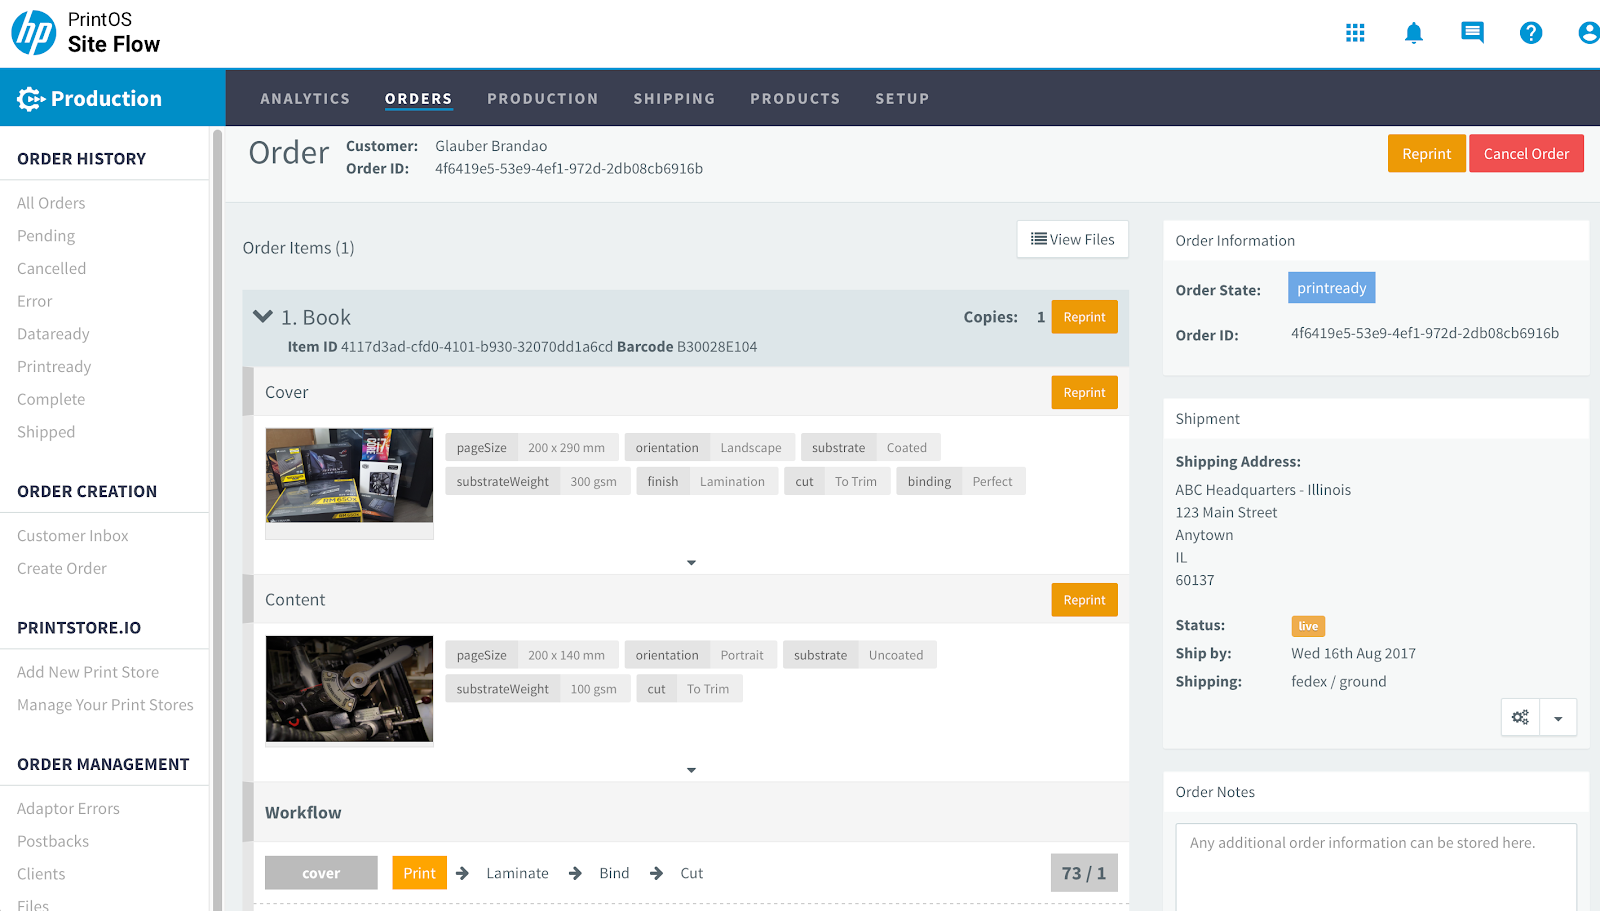Open the shipment actions dropdown caret
The width and height of the screenshot is (1600, 911).
coord(1558,718)
